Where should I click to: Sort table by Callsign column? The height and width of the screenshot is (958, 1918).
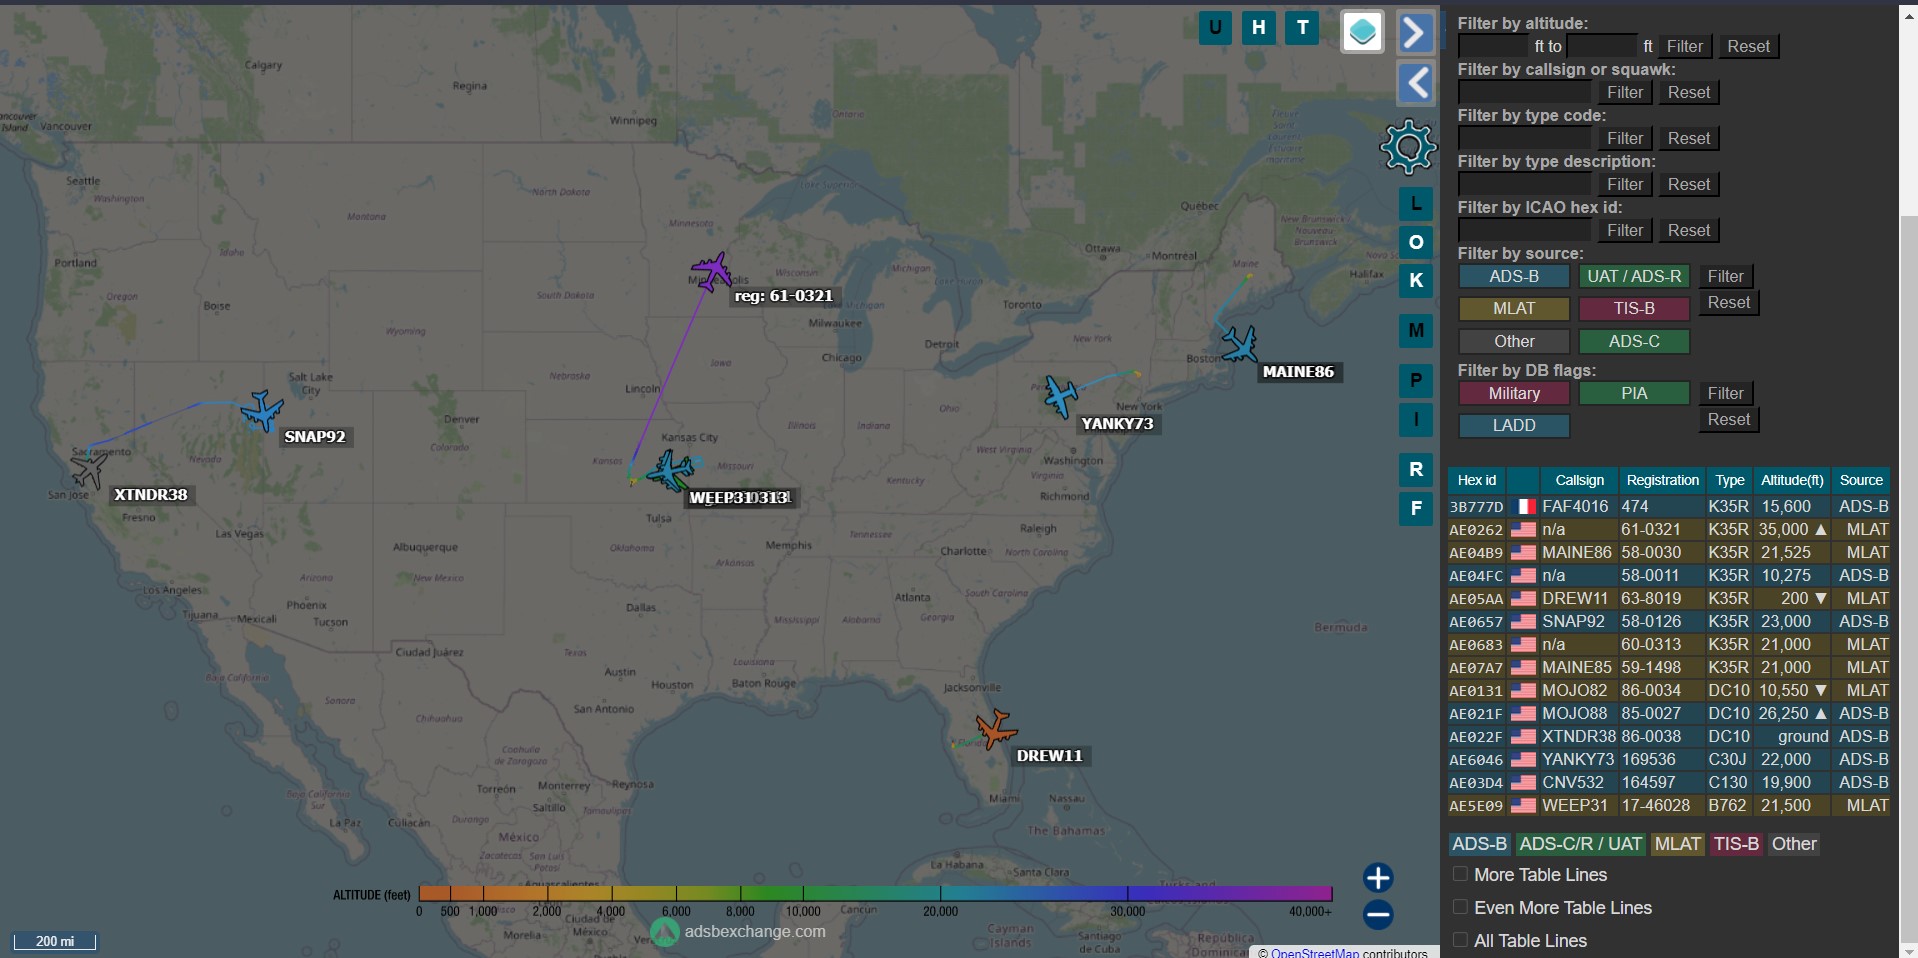tap(1579, 480)
